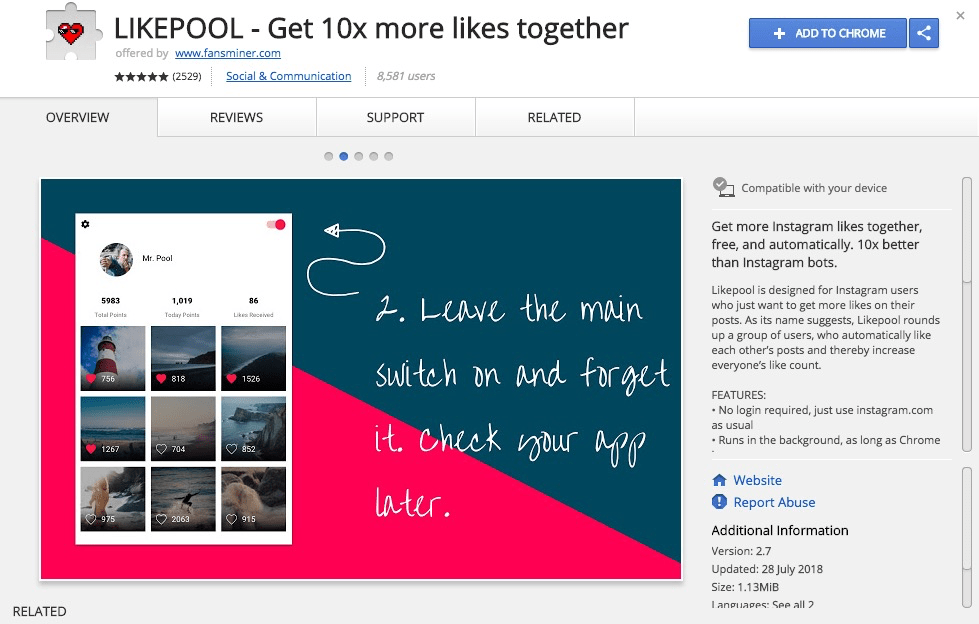Click the LIKEPOOL extension title
The width and height of the screenshot is (979, 624).
coord(371,28)
